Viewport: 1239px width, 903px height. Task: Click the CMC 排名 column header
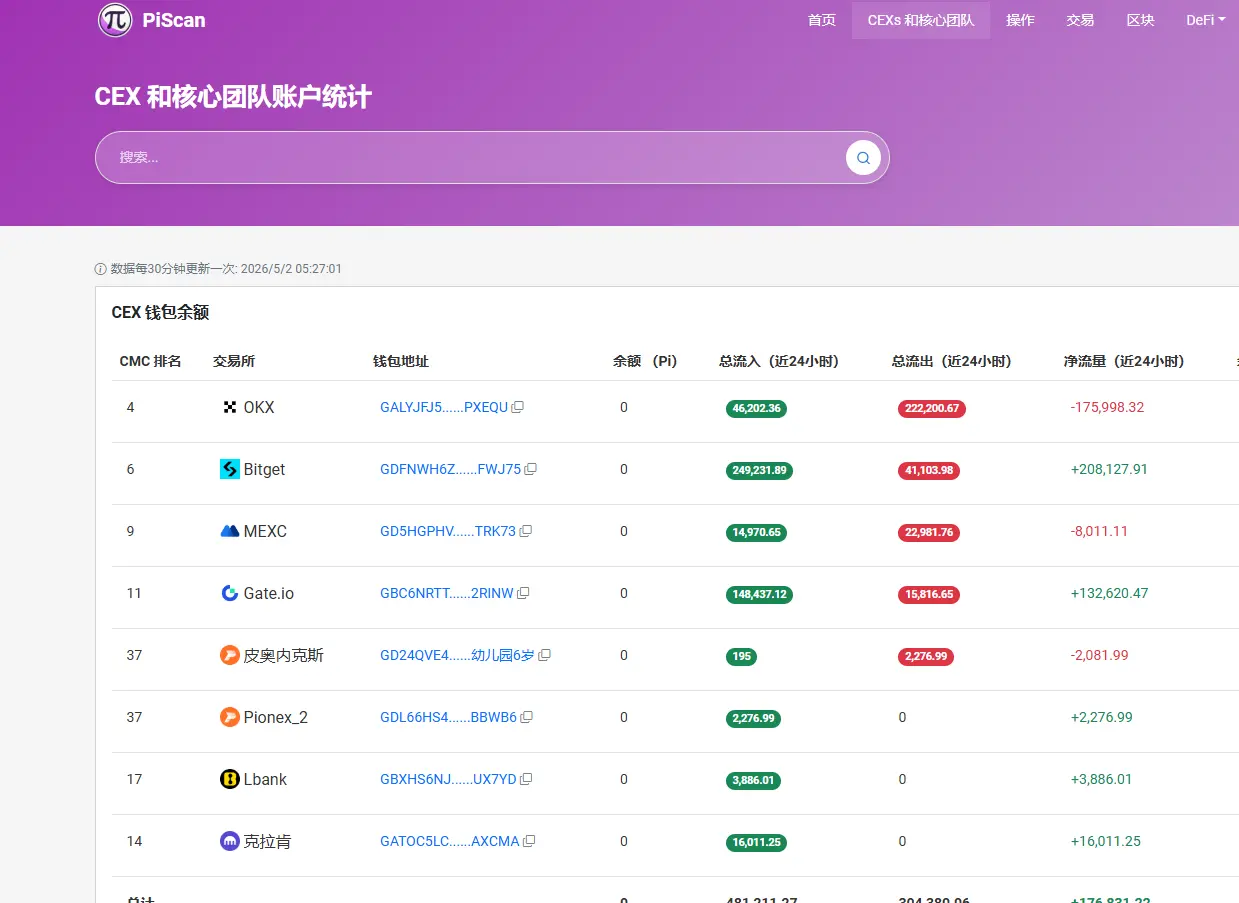[150, 361]
